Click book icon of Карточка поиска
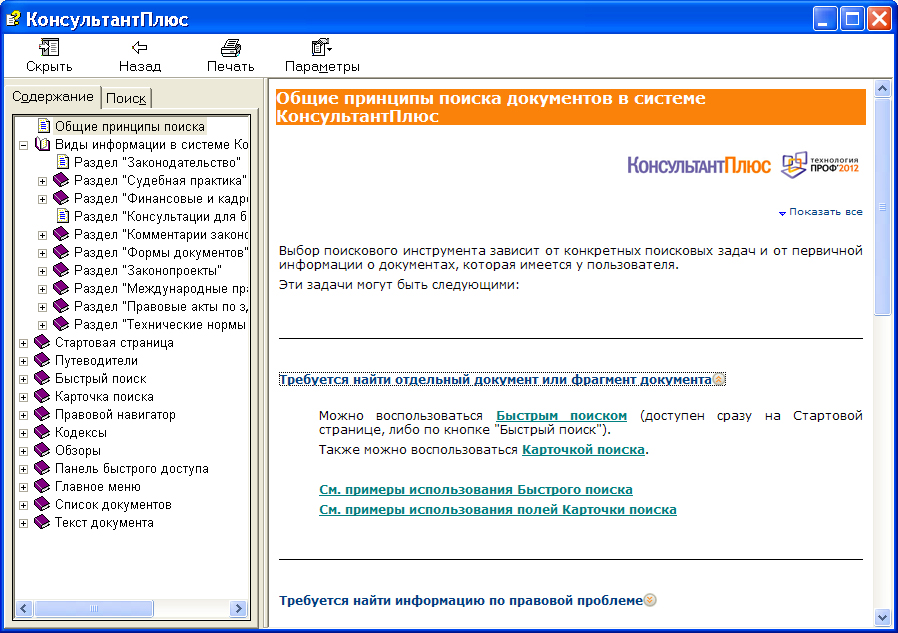The image size is (898, 633). pos(42,396)
